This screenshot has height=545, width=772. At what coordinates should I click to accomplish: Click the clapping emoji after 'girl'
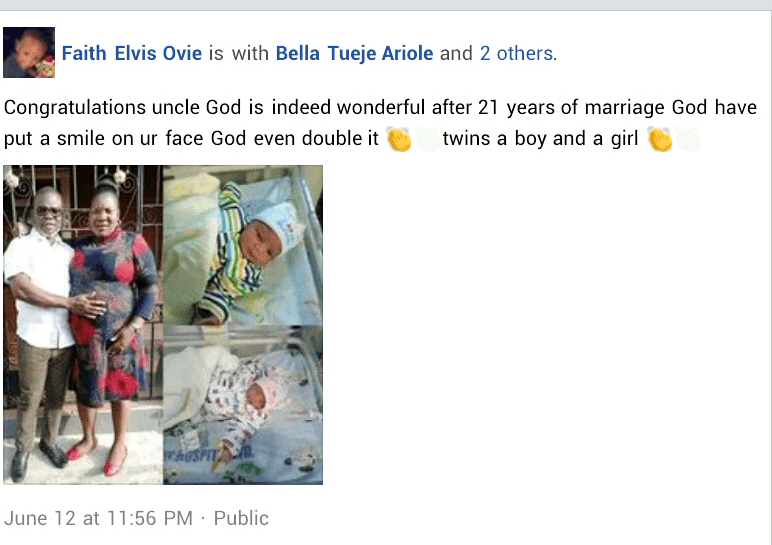[x=659, y=140]
